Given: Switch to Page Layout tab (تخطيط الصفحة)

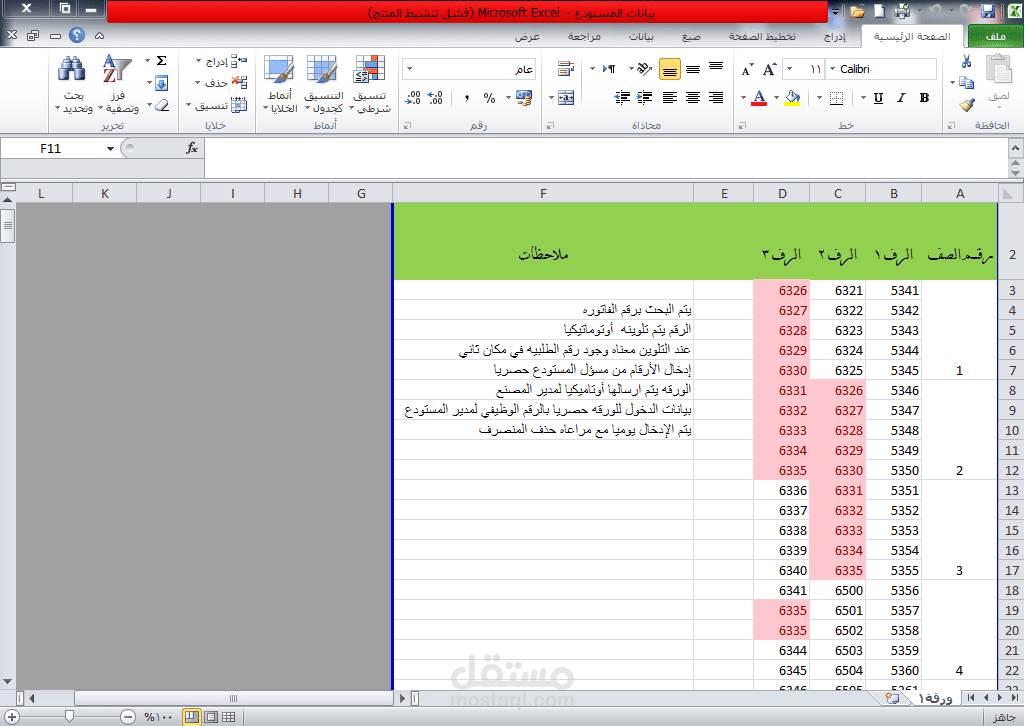Looking at the screenshot, I should coord(762,37).
